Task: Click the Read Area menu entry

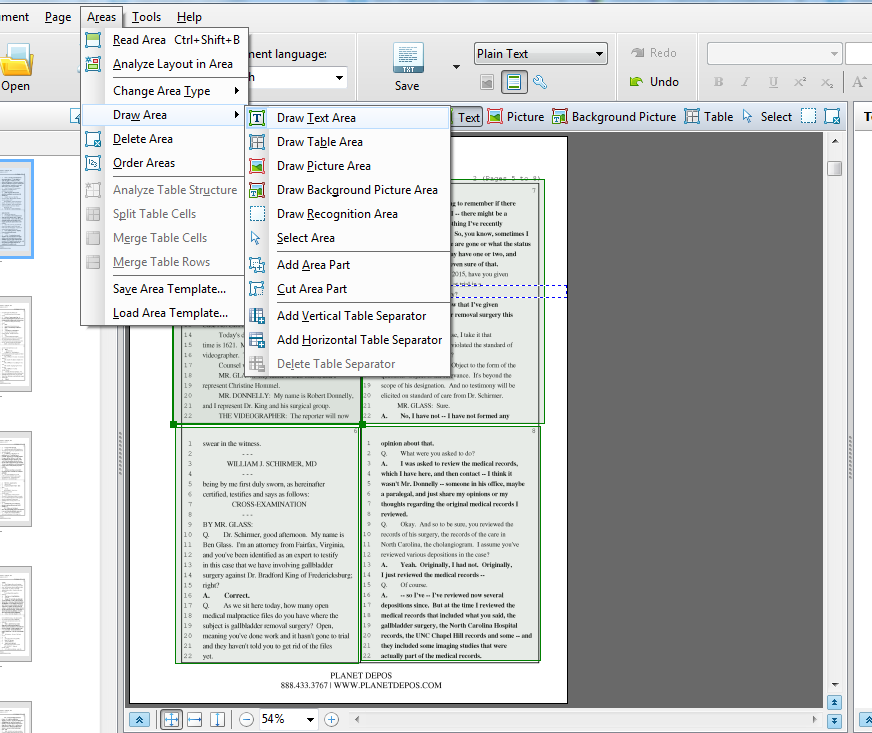Action: point(165,40)
